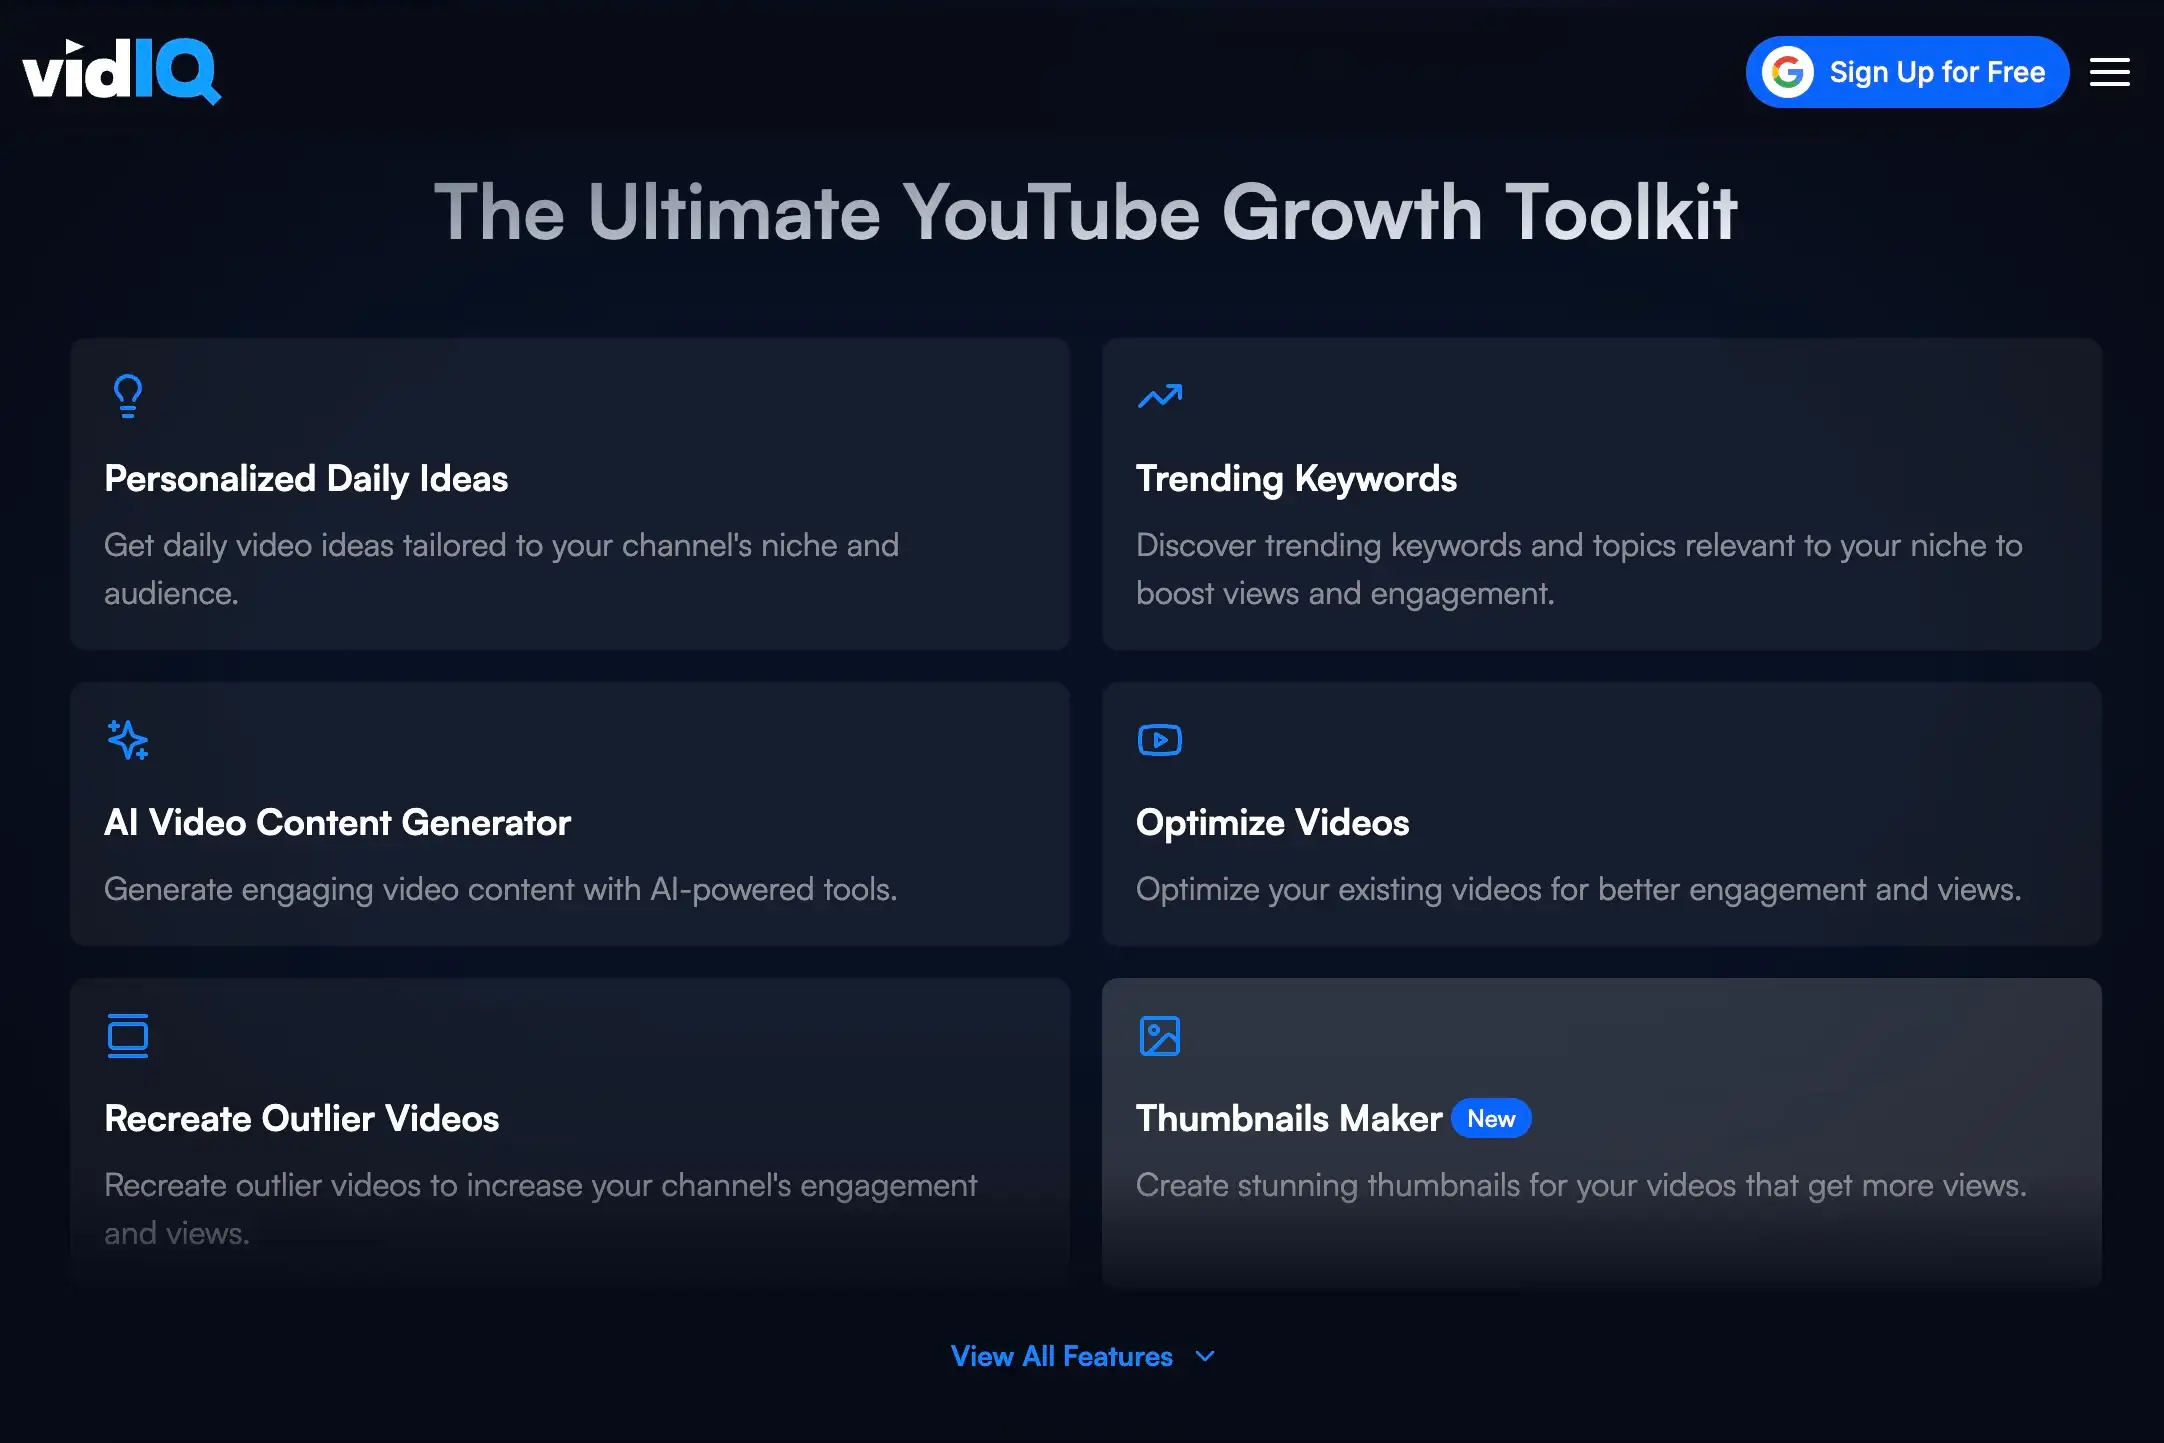Open Recreate Outlier Videos heading
The image size is (2164, 1443).
click(301, 1119)
